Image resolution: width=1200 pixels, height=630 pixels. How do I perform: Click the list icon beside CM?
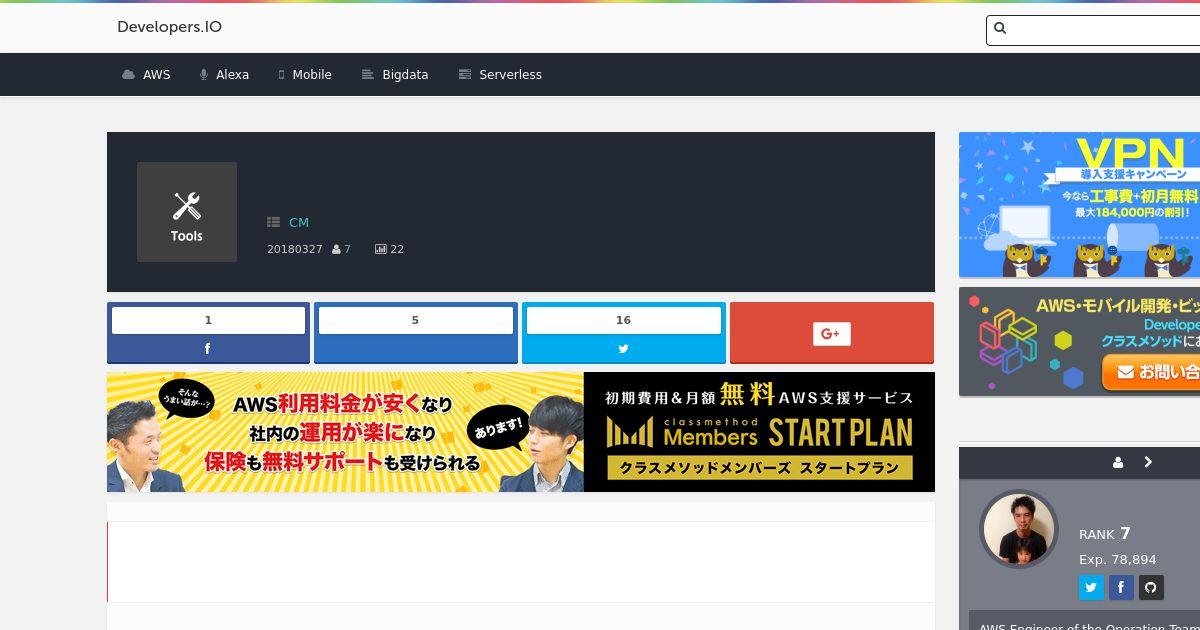(273, 223)
